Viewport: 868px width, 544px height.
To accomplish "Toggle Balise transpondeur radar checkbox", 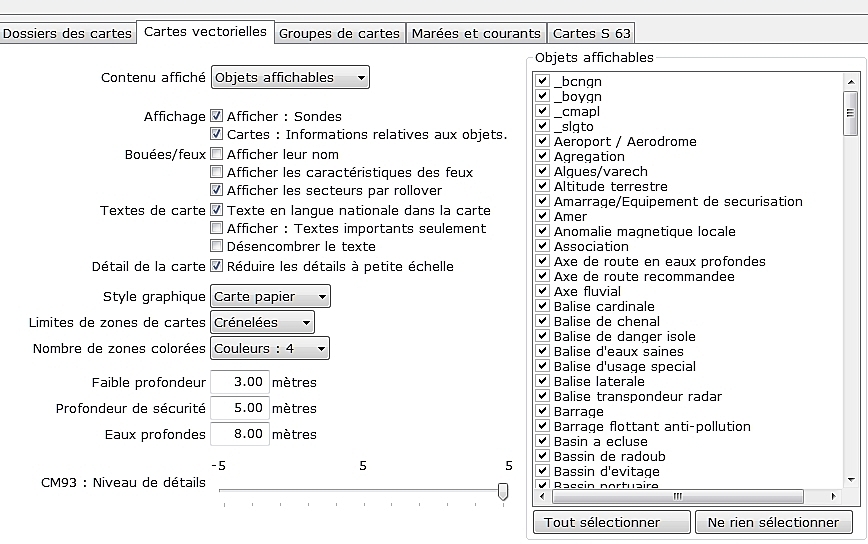I will pyautogui.click(x=542, y=396).
